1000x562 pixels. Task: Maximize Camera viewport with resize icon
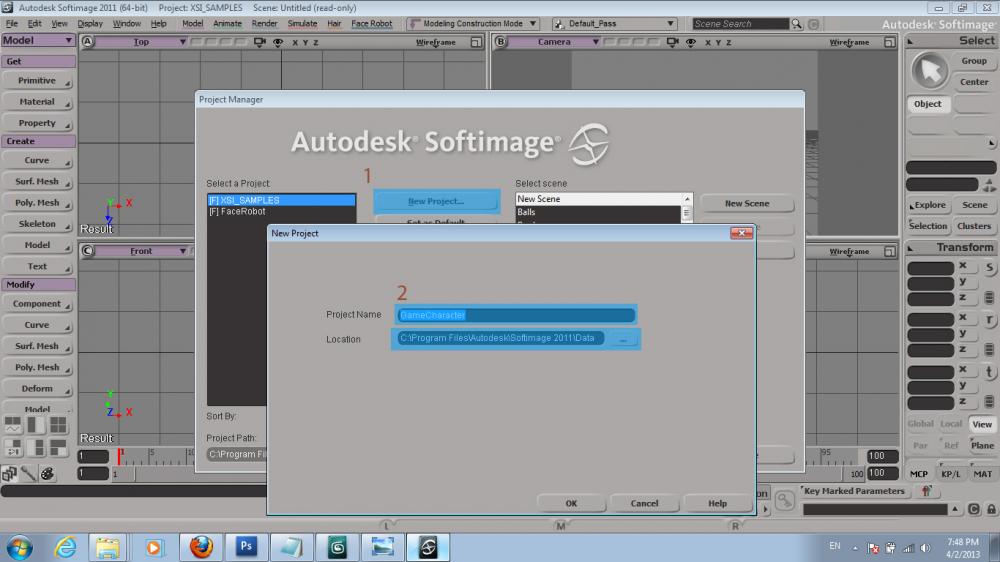point(889,42)
